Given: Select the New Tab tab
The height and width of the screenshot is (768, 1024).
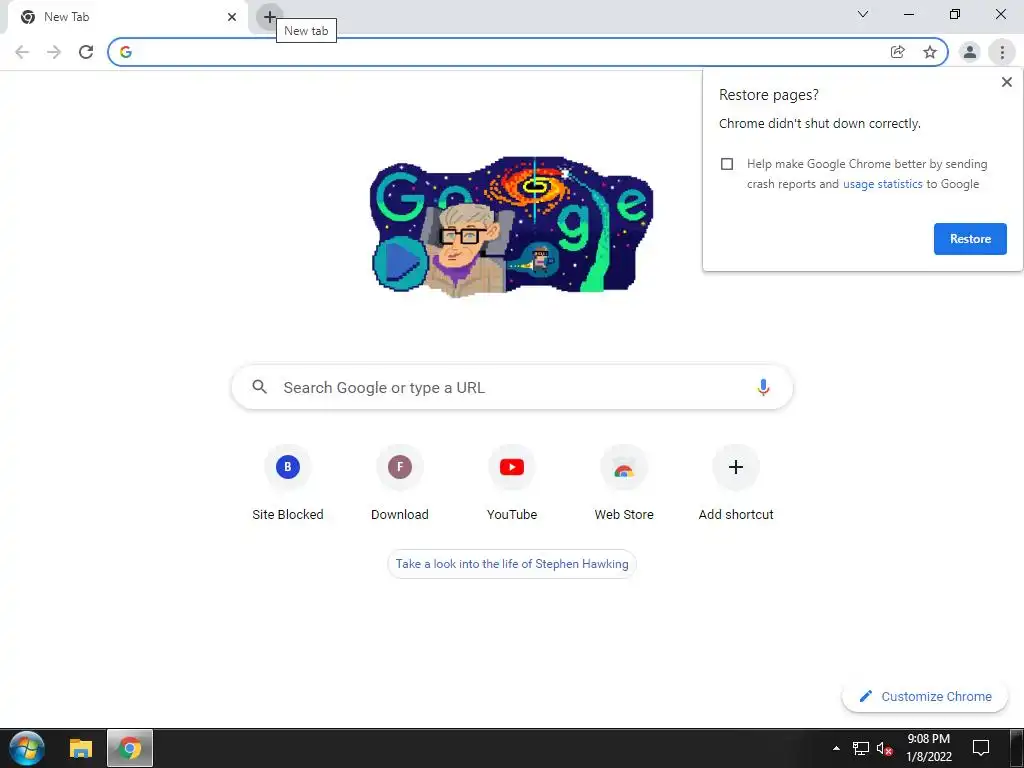Looking at the screenshot, I should point(129,17).
